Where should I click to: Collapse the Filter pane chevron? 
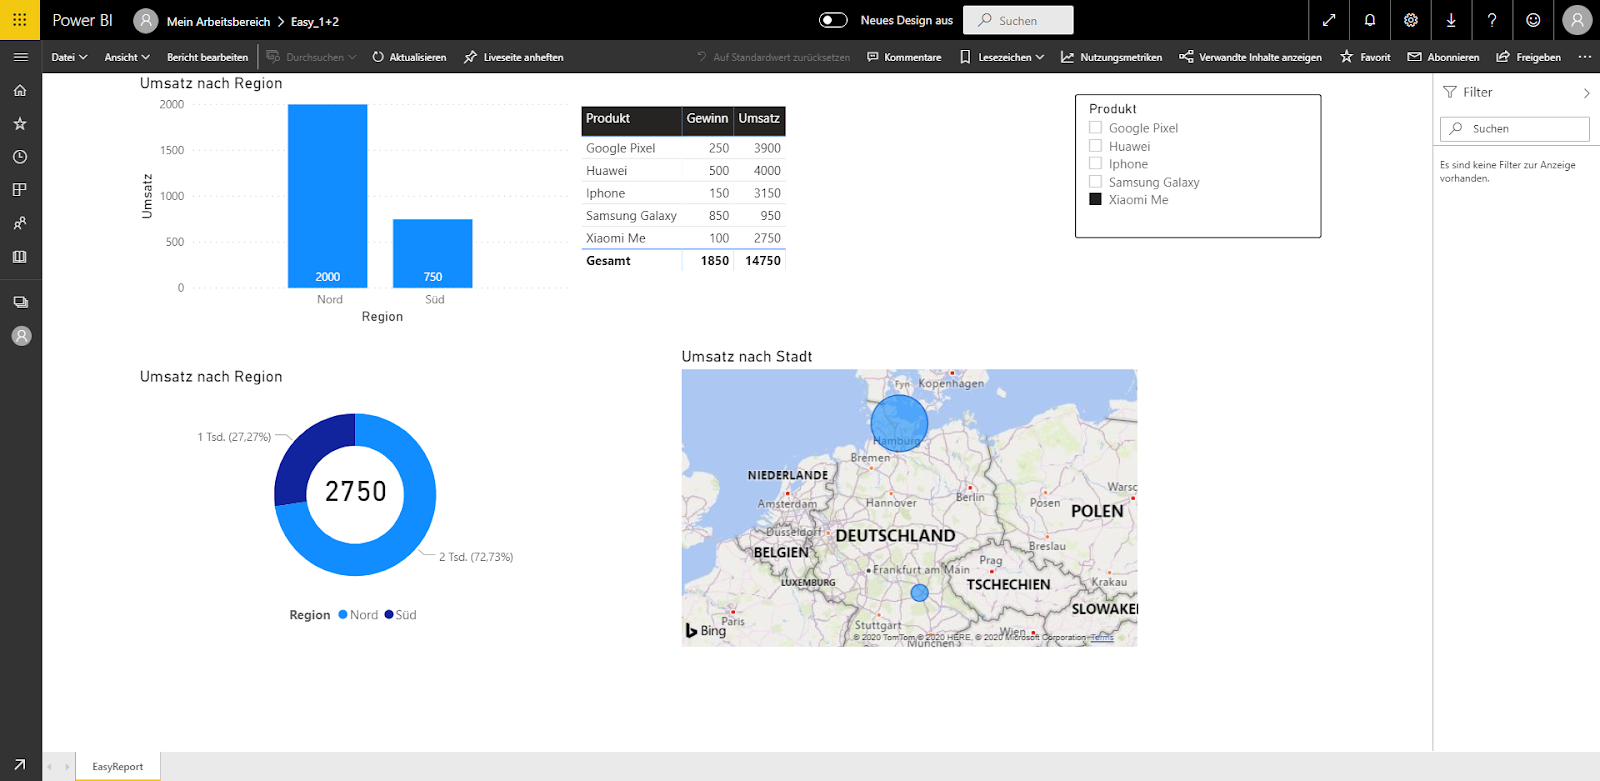click(1586, 93)
